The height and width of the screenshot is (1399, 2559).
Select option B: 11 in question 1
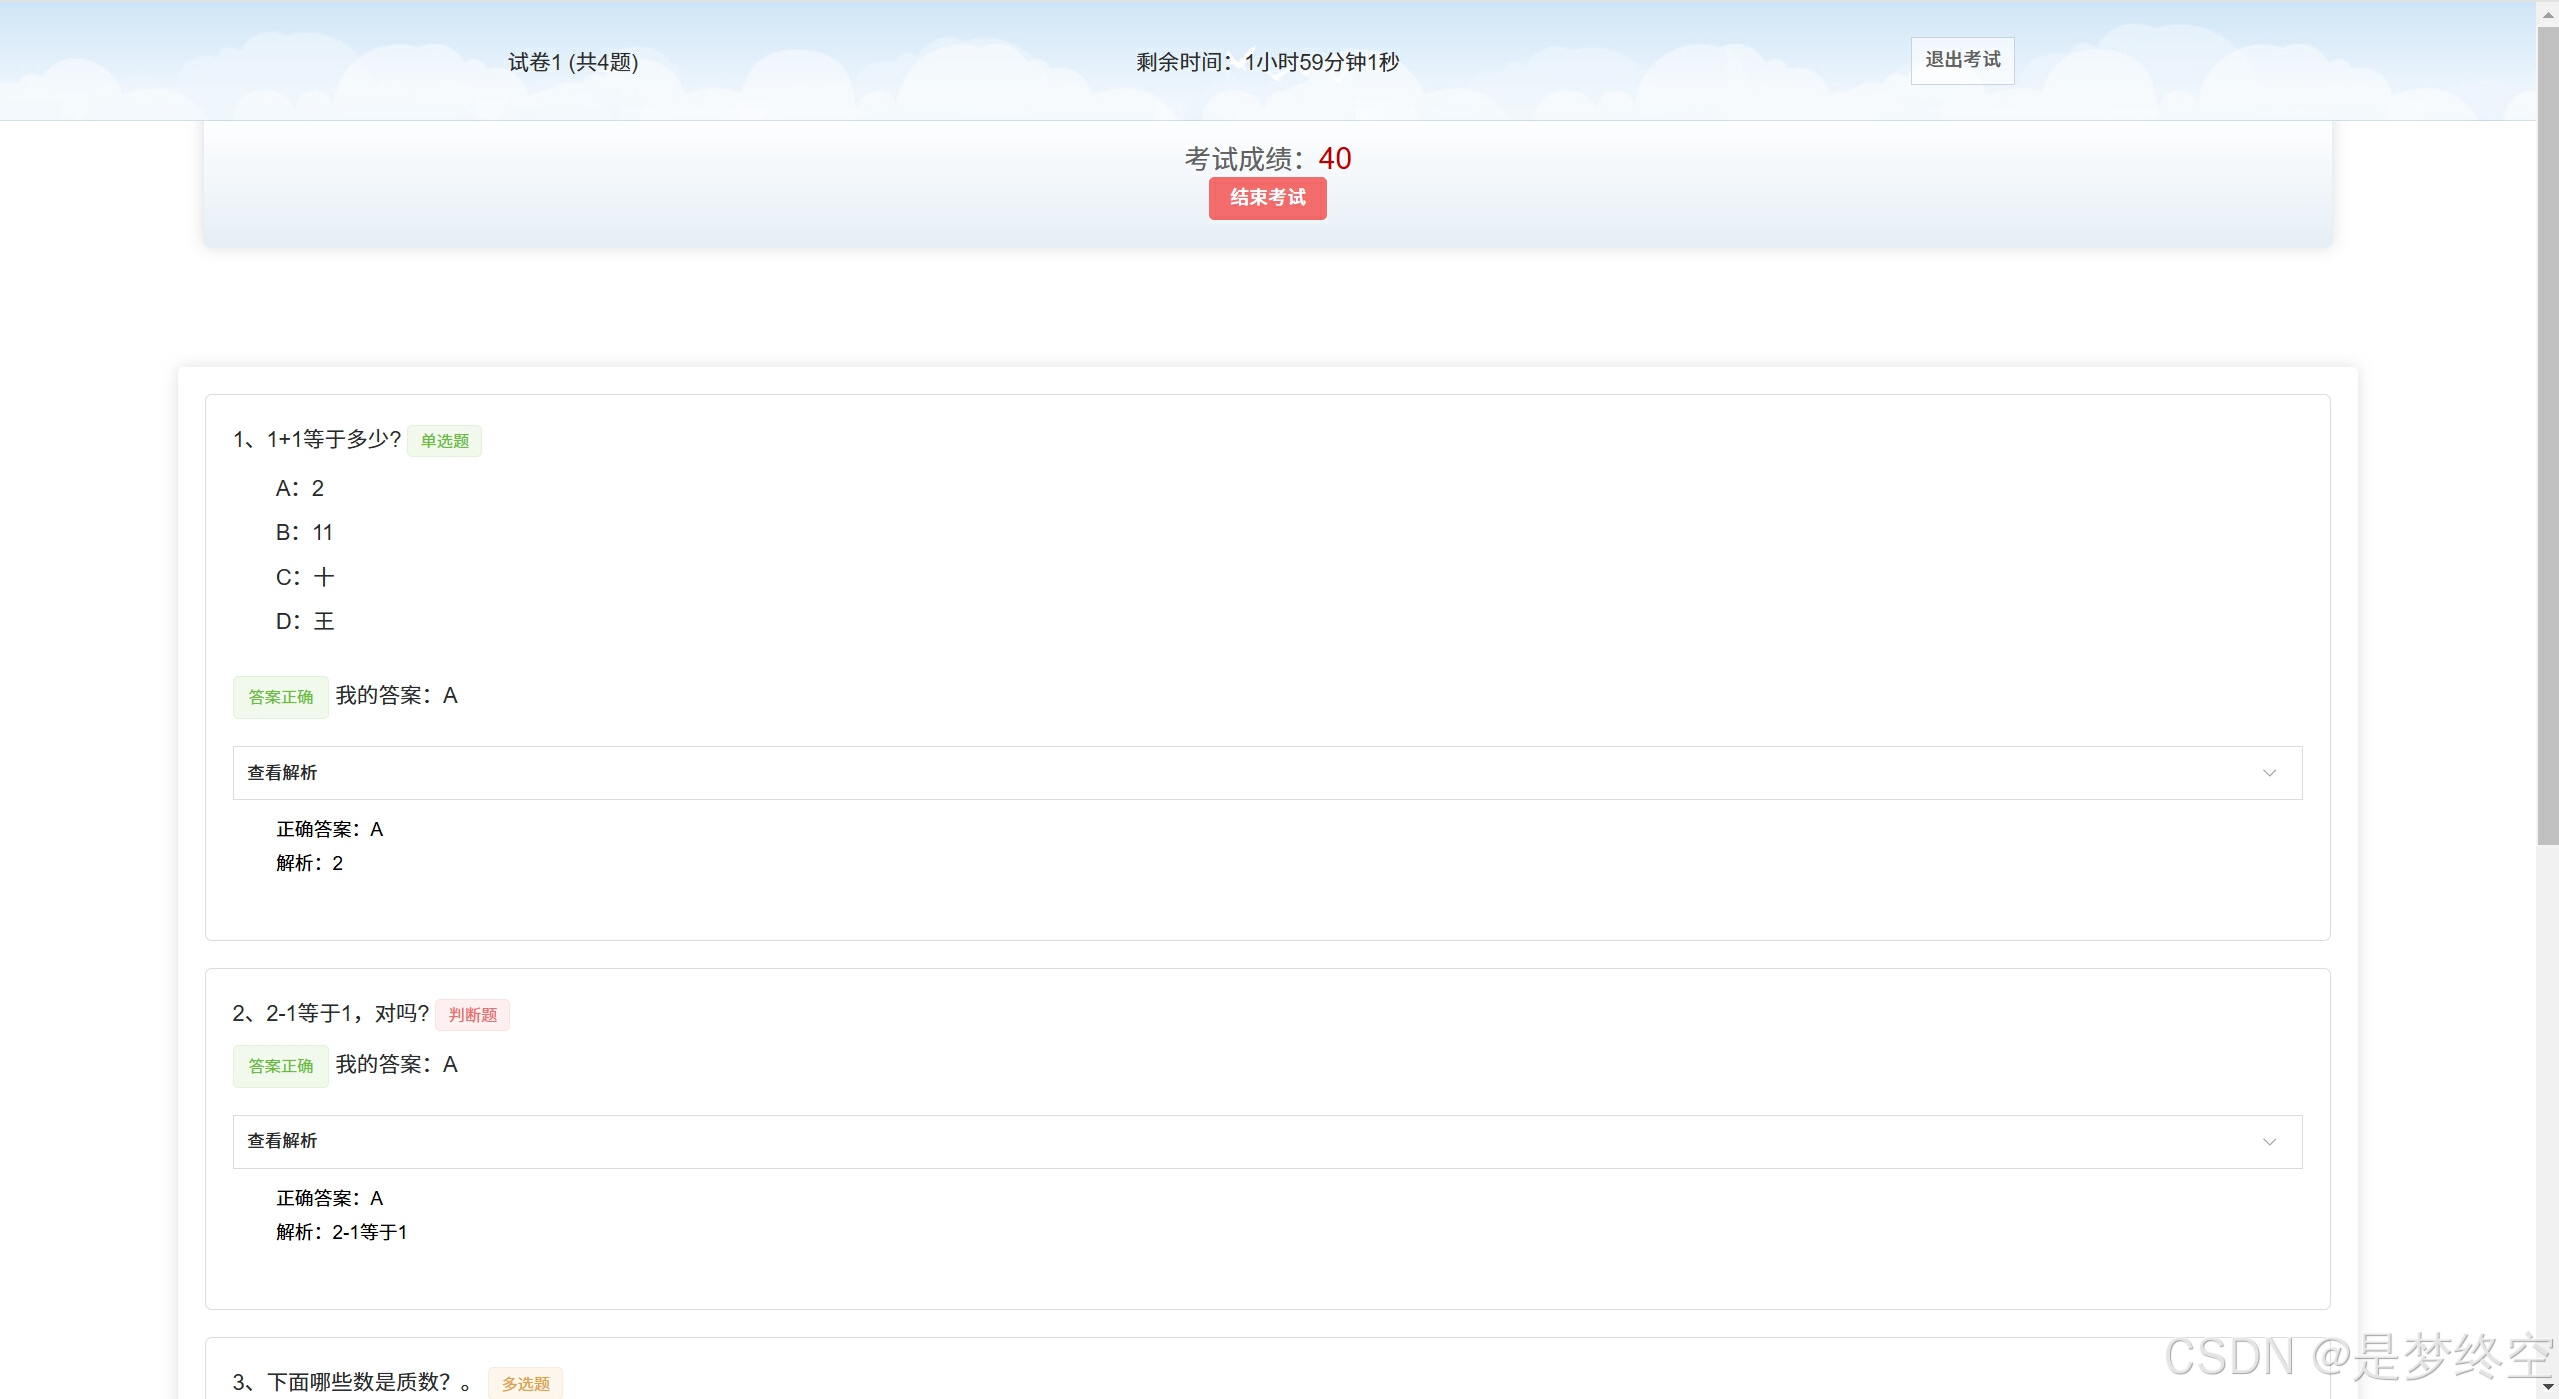point(304,532)
